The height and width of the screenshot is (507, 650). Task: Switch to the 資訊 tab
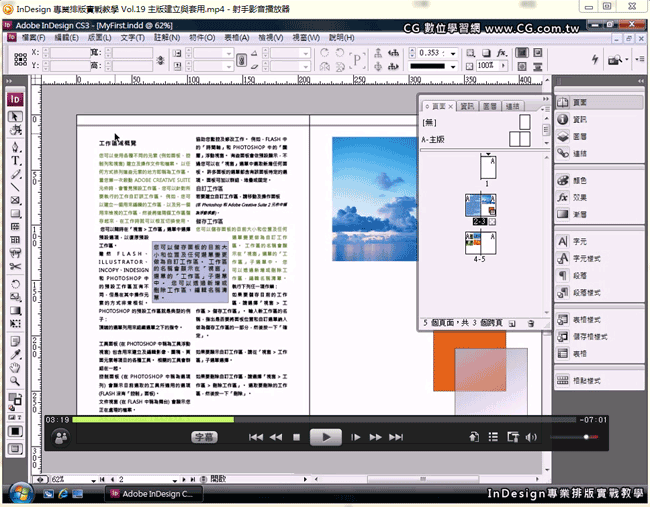coord(467,107)
